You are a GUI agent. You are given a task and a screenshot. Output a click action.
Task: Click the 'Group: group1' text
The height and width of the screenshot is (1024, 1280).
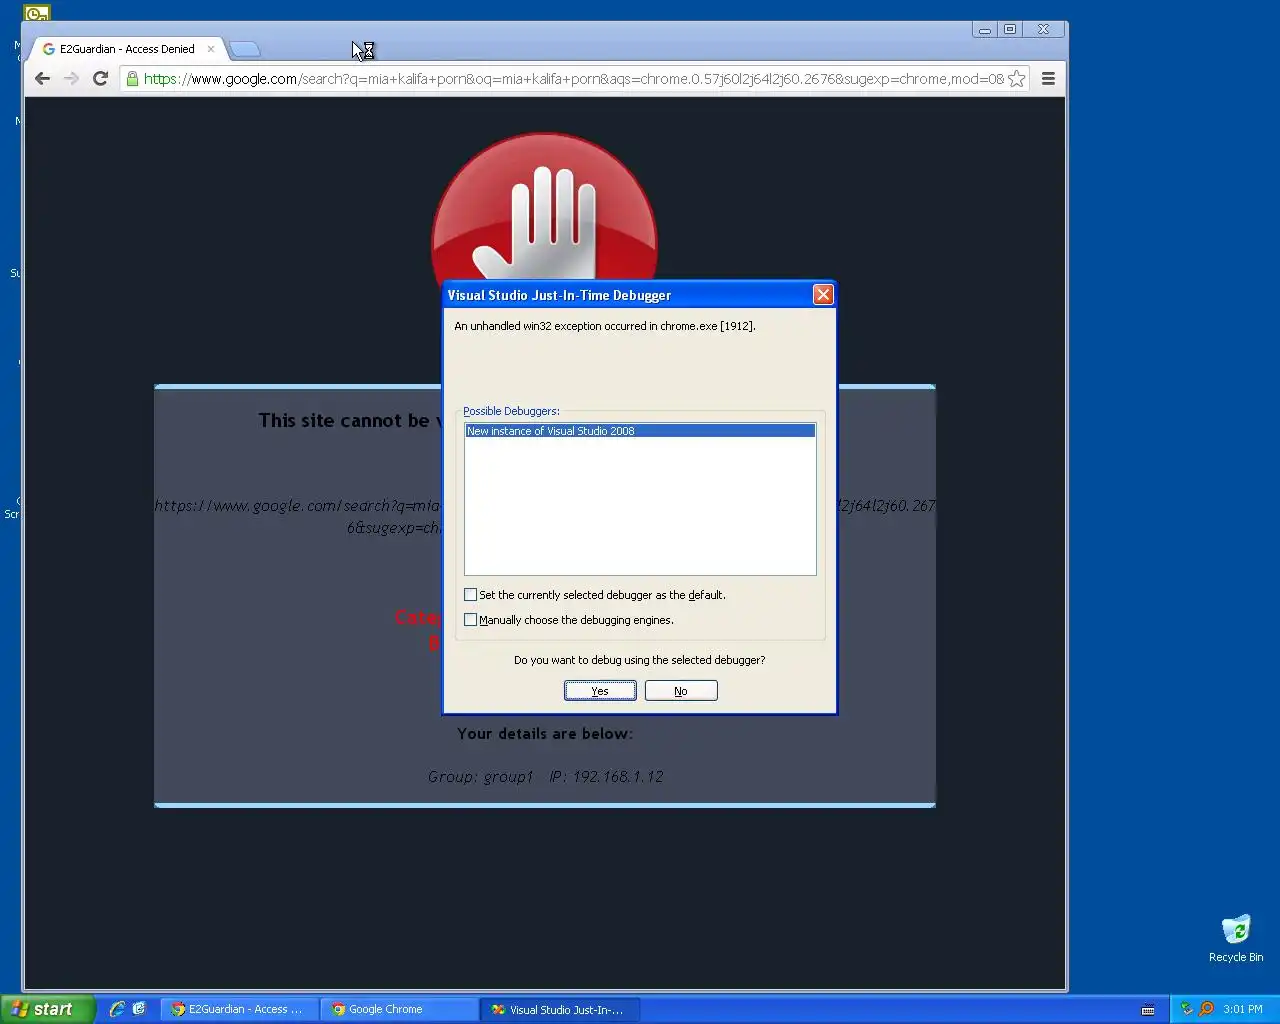coord(480,776)
